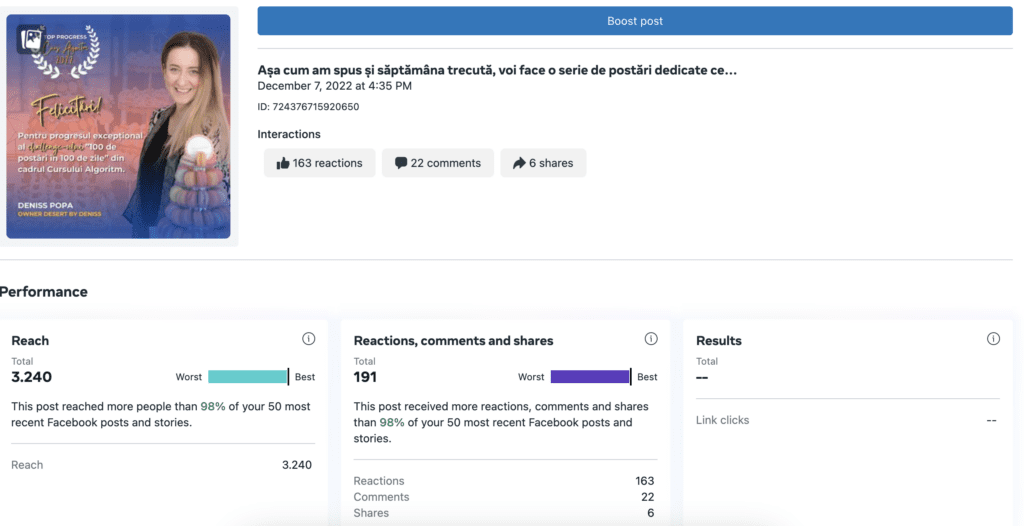Click the Boost post button
1024x526 pixels.
pyautogui.click(x=635, y=21)
